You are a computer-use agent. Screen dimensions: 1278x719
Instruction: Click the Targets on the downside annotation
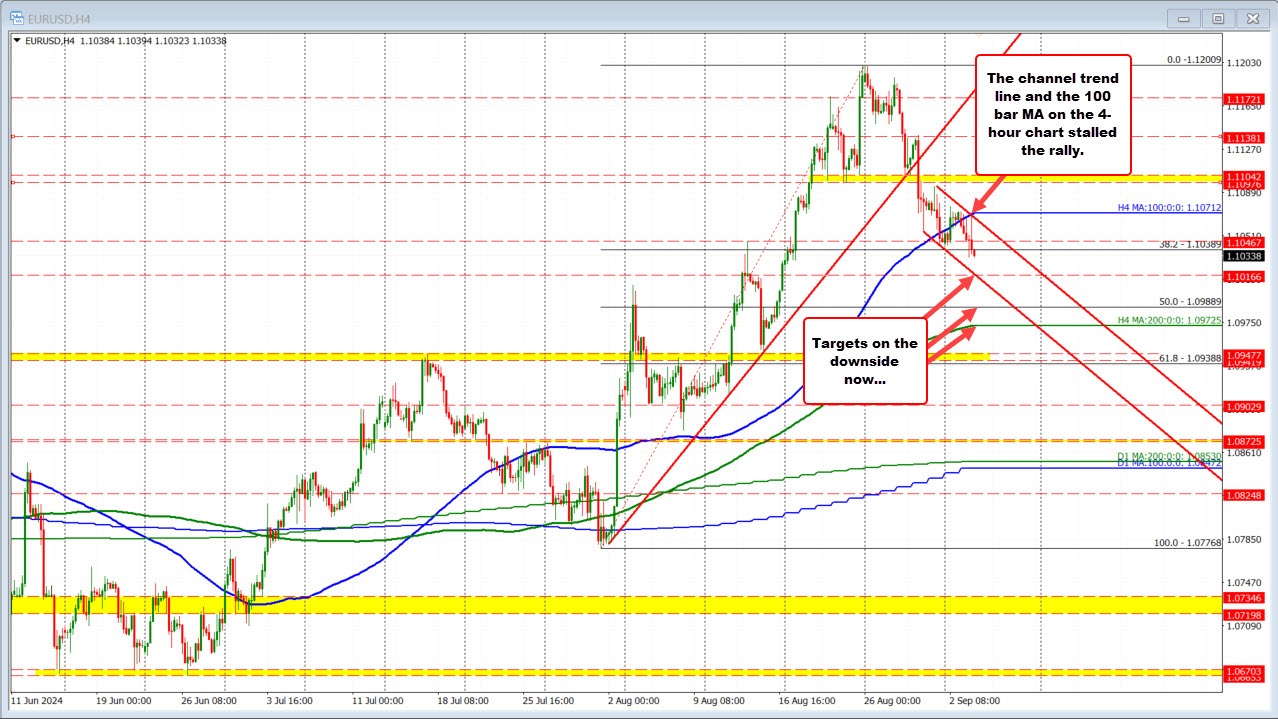[x=864, y=361]
